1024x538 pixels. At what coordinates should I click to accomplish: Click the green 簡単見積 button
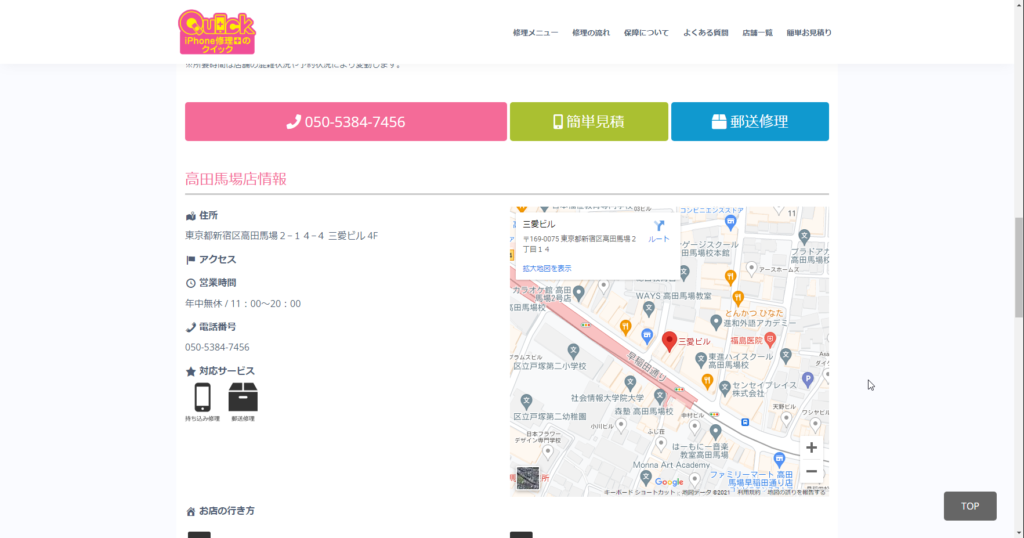click(588, 121)
